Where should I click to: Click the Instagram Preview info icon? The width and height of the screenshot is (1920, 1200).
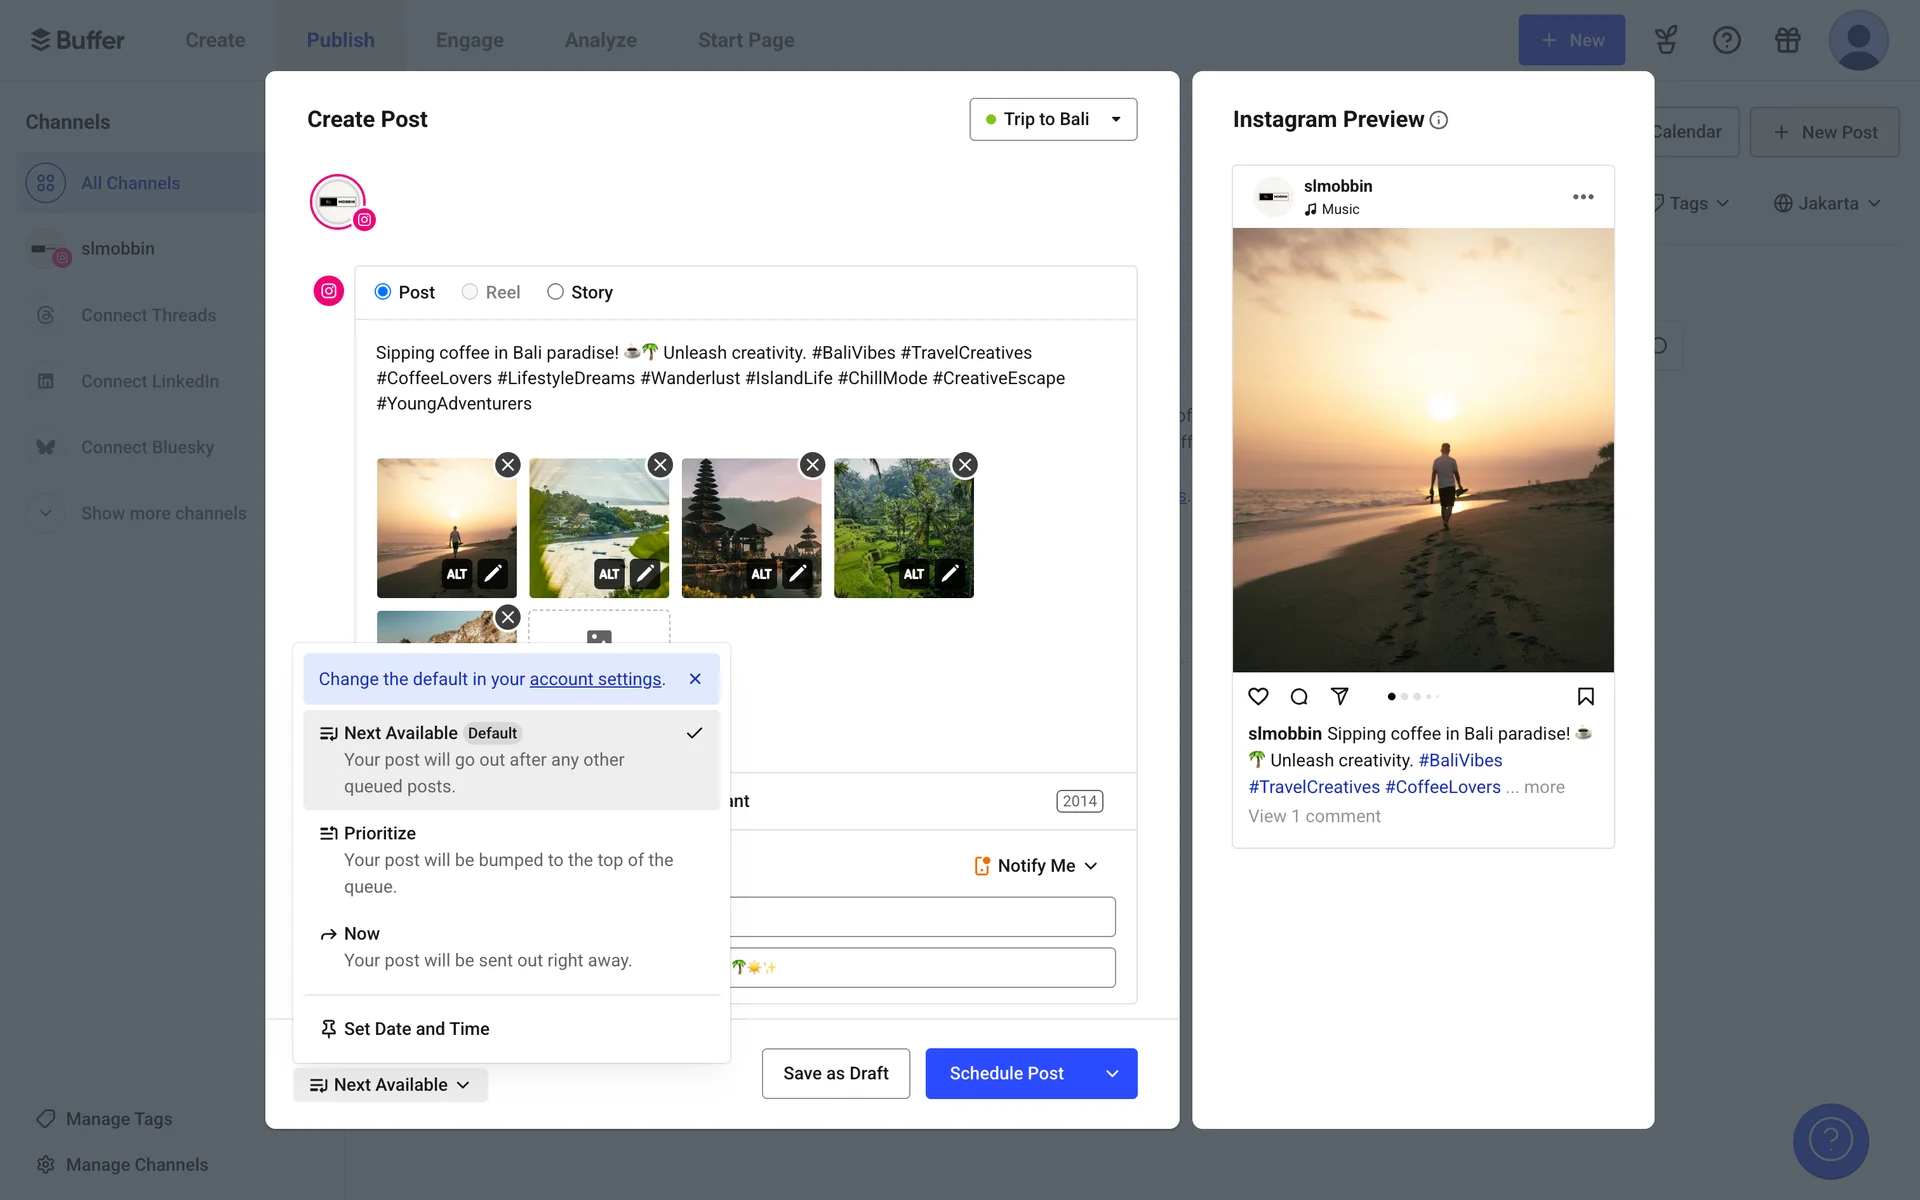click(1439, 120)
